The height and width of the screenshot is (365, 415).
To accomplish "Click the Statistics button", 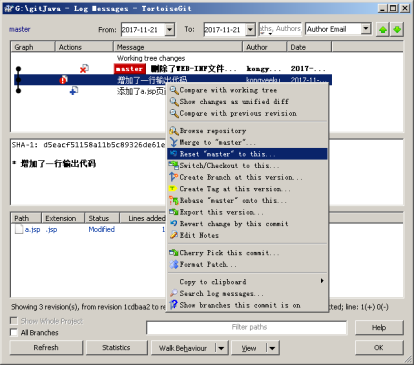I will click(x=116, y=348).
